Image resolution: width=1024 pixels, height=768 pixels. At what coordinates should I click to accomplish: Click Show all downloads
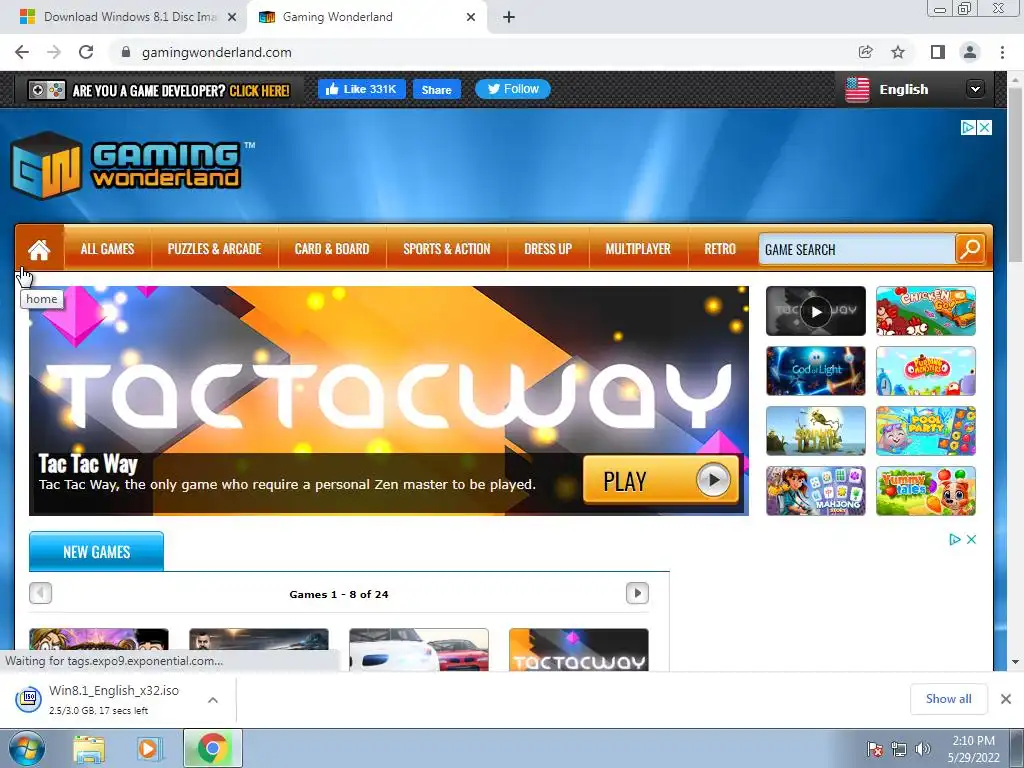tap(948, 699)
